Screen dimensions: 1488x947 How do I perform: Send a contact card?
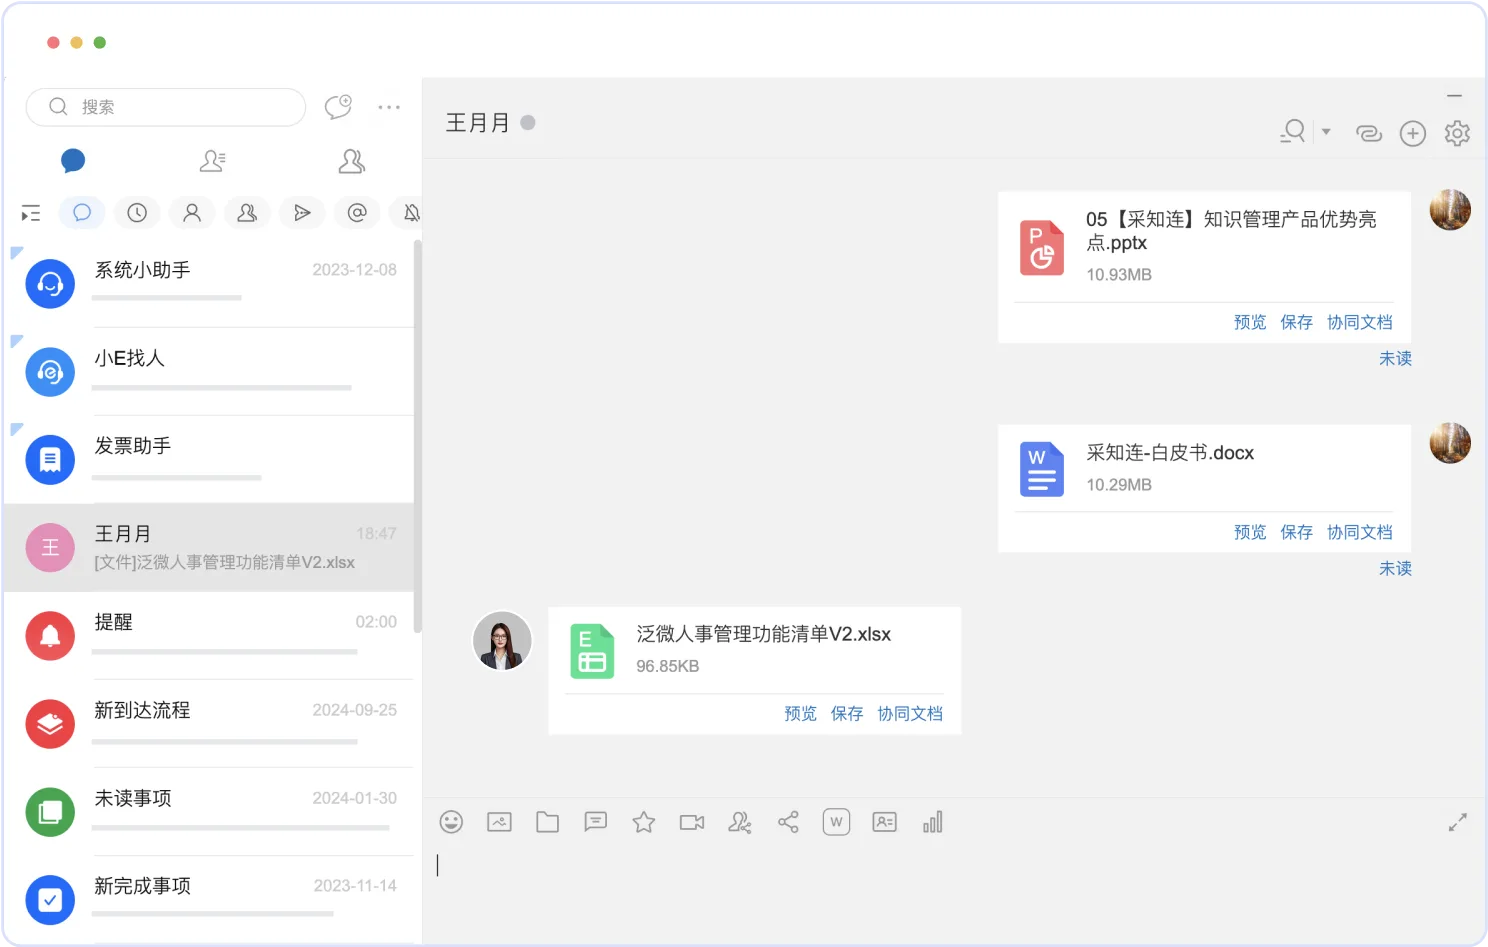pyautogui.click(x=885, y=822)
